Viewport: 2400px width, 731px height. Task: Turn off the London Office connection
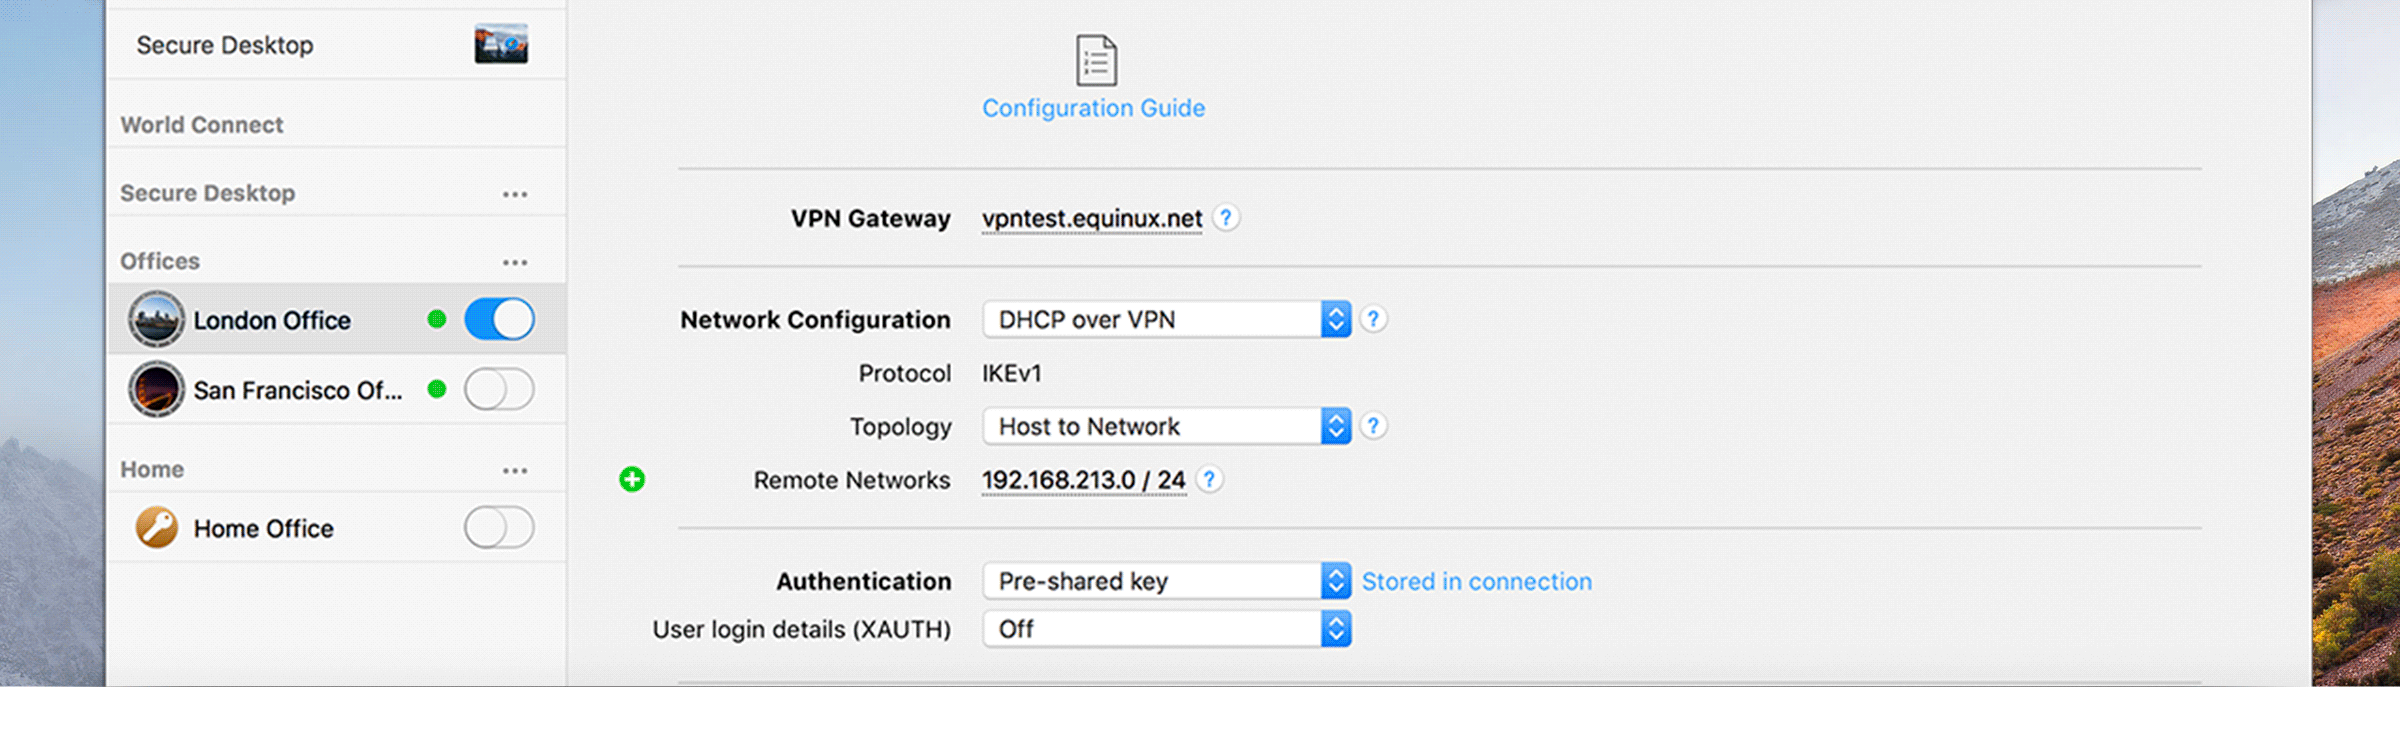(x=499, y=320)
